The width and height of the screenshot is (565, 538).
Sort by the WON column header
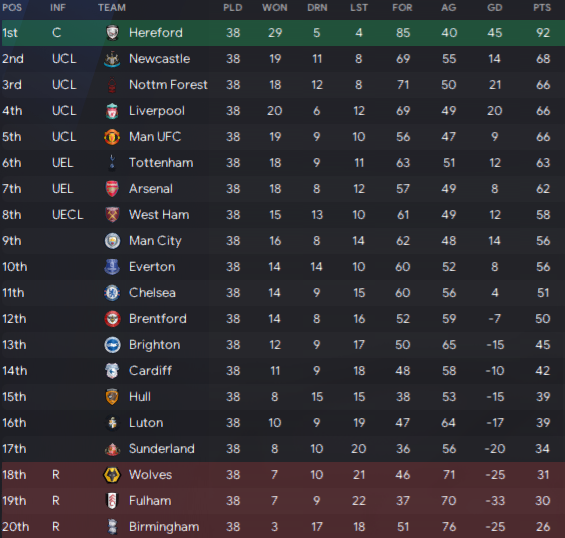click(275, 8)
